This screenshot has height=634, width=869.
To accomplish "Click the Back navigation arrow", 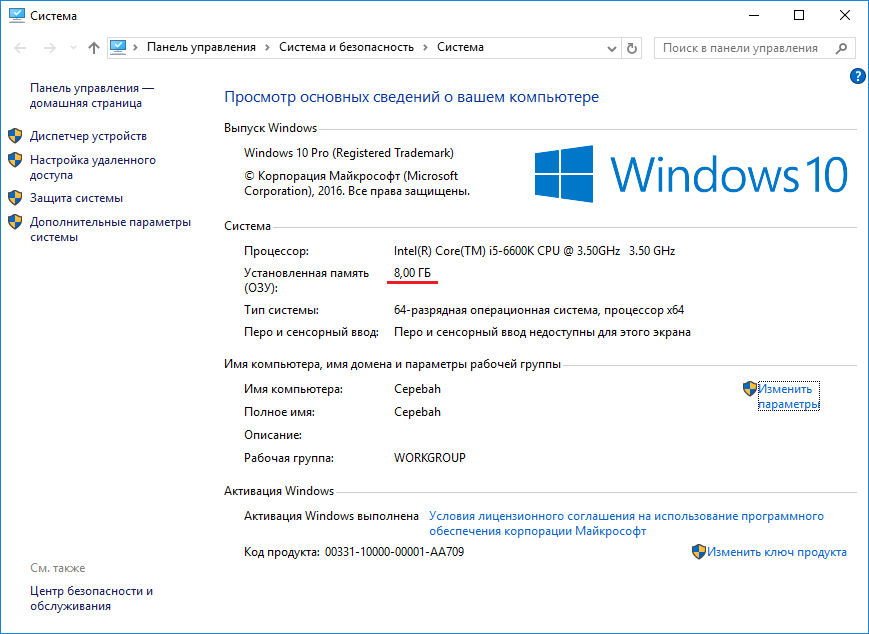I will point(20,48).
